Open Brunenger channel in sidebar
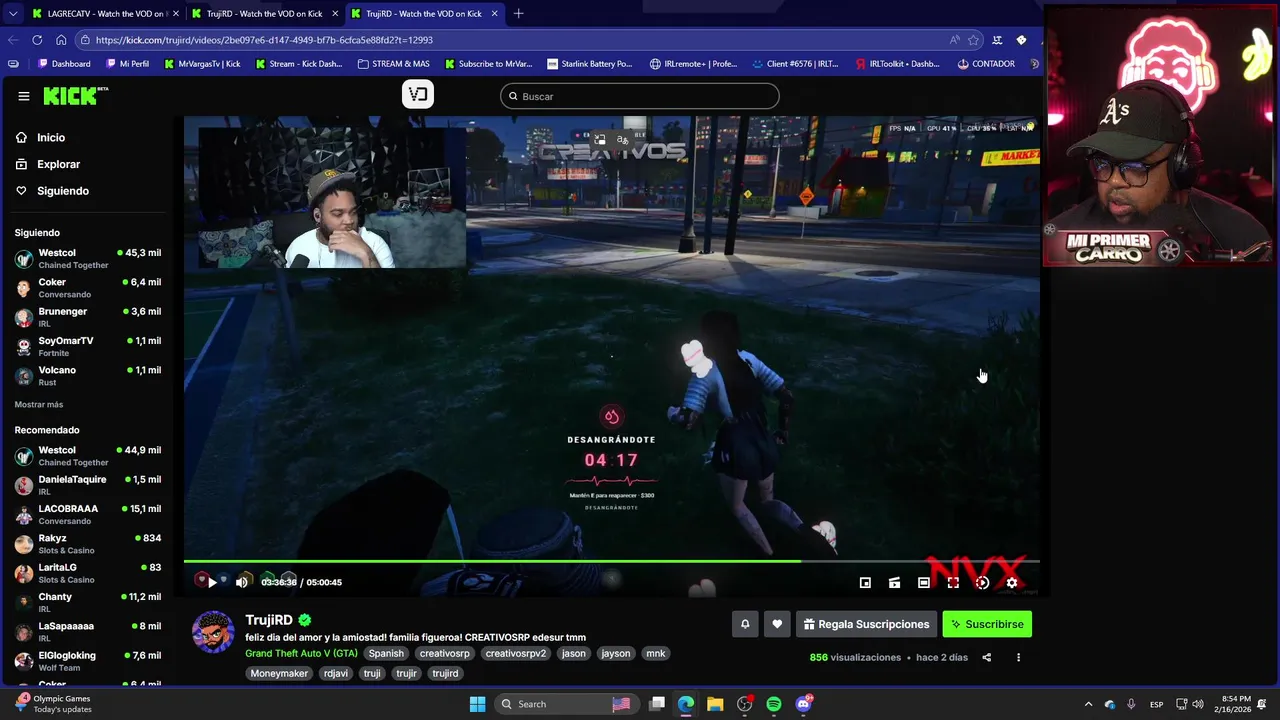 coord(88,317)
